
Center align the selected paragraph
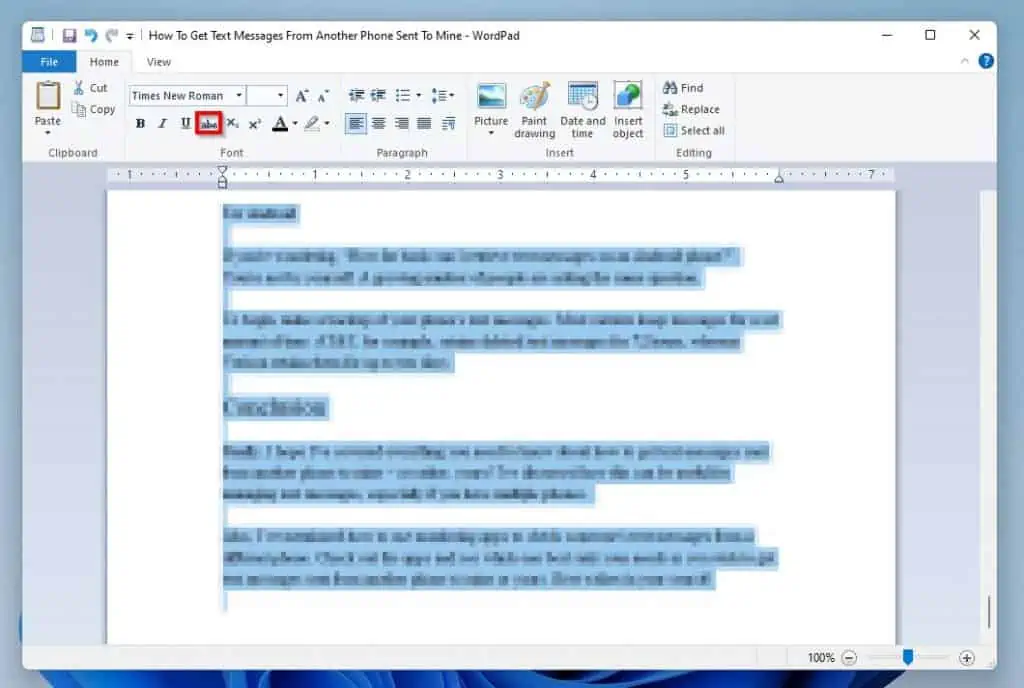coord(378,123)
